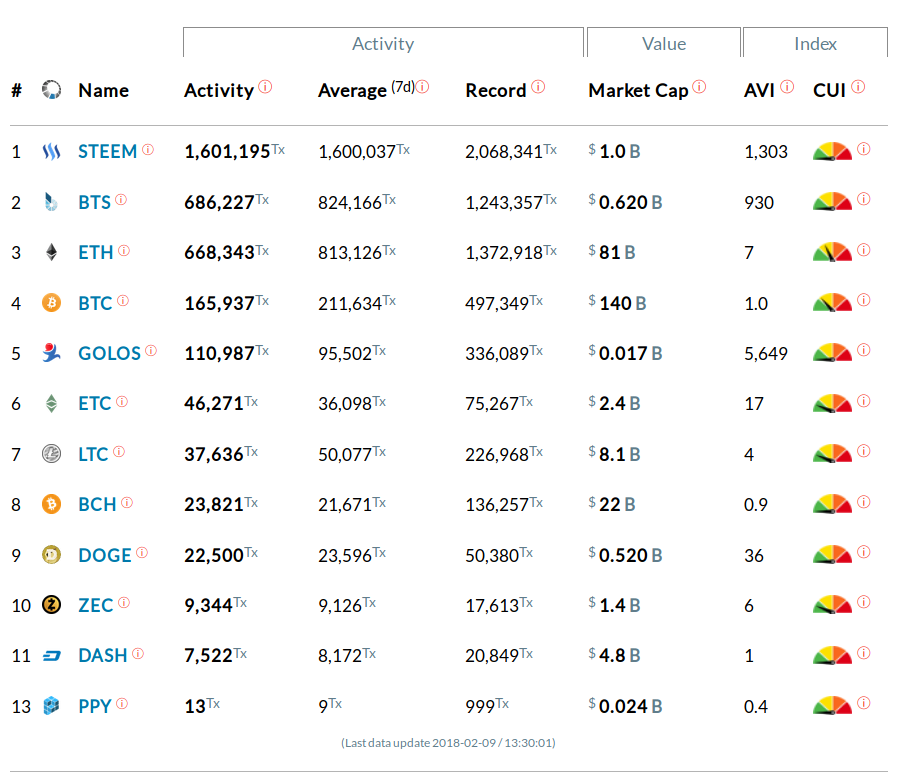Click BTC market cap $140 B
Screen dimensions: 899x776
click(617, 303)
